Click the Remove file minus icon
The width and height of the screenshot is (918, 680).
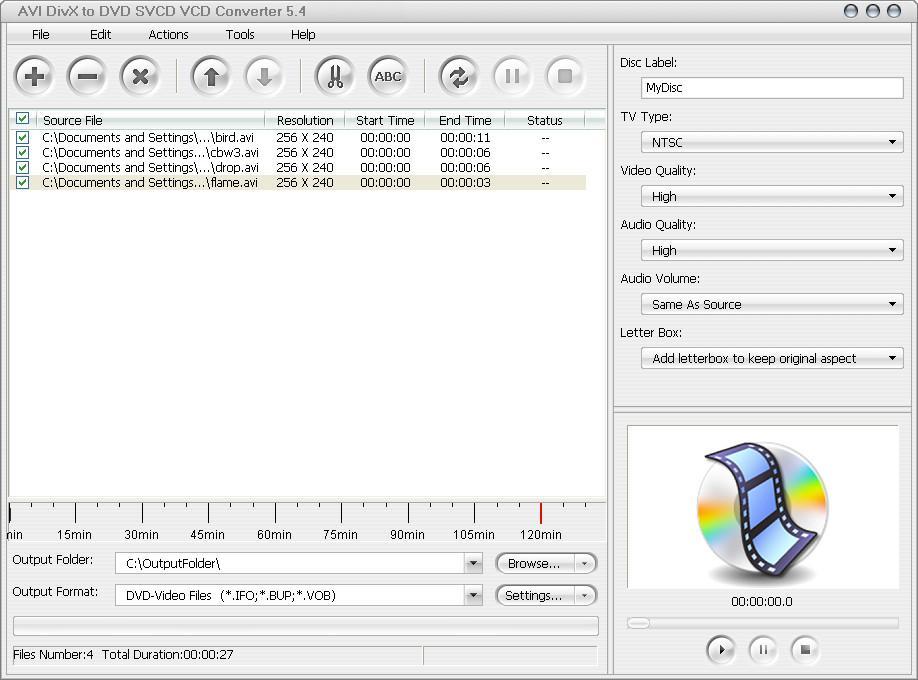pos(87,76)
